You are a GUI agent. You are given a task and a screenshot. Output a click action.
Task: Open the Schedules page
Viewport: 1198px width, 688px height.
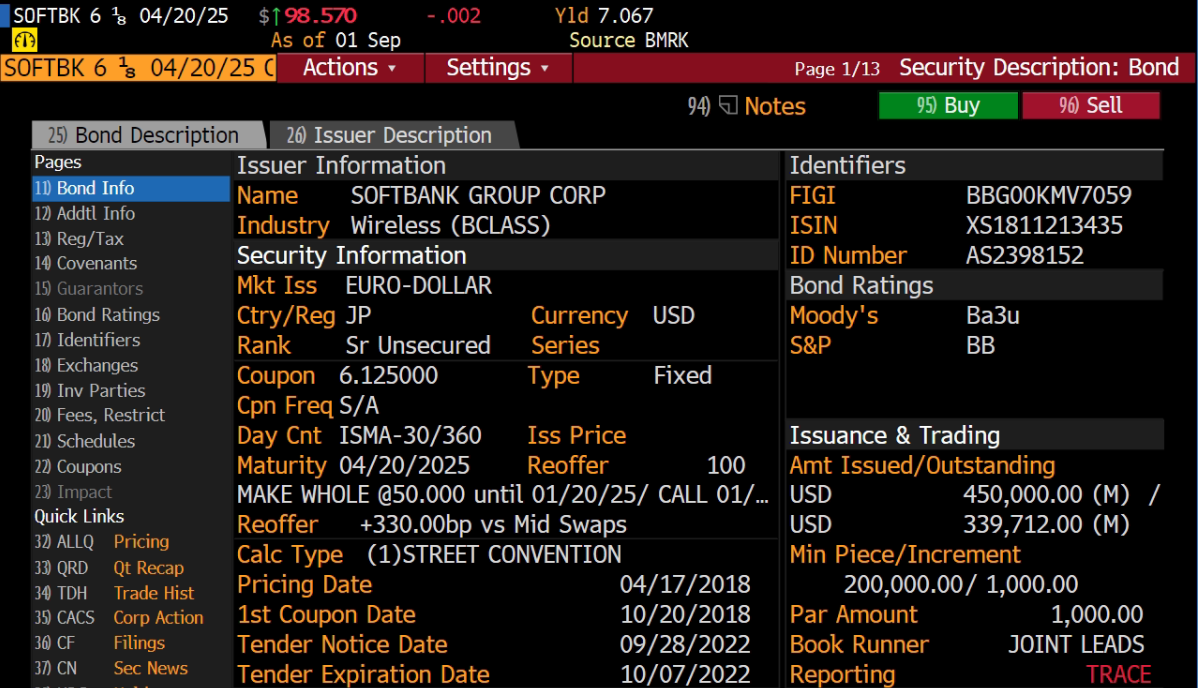pos(131,441)
